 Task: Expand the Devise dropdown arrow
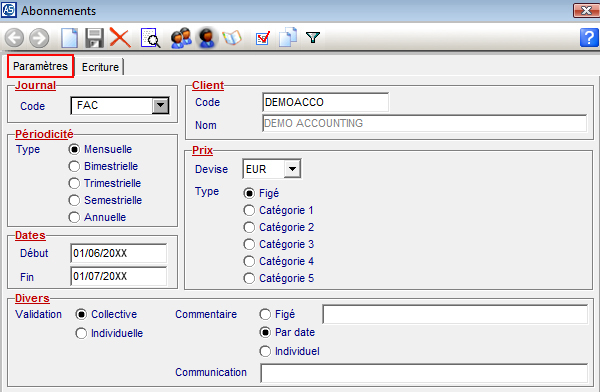(x=292, y=169)
